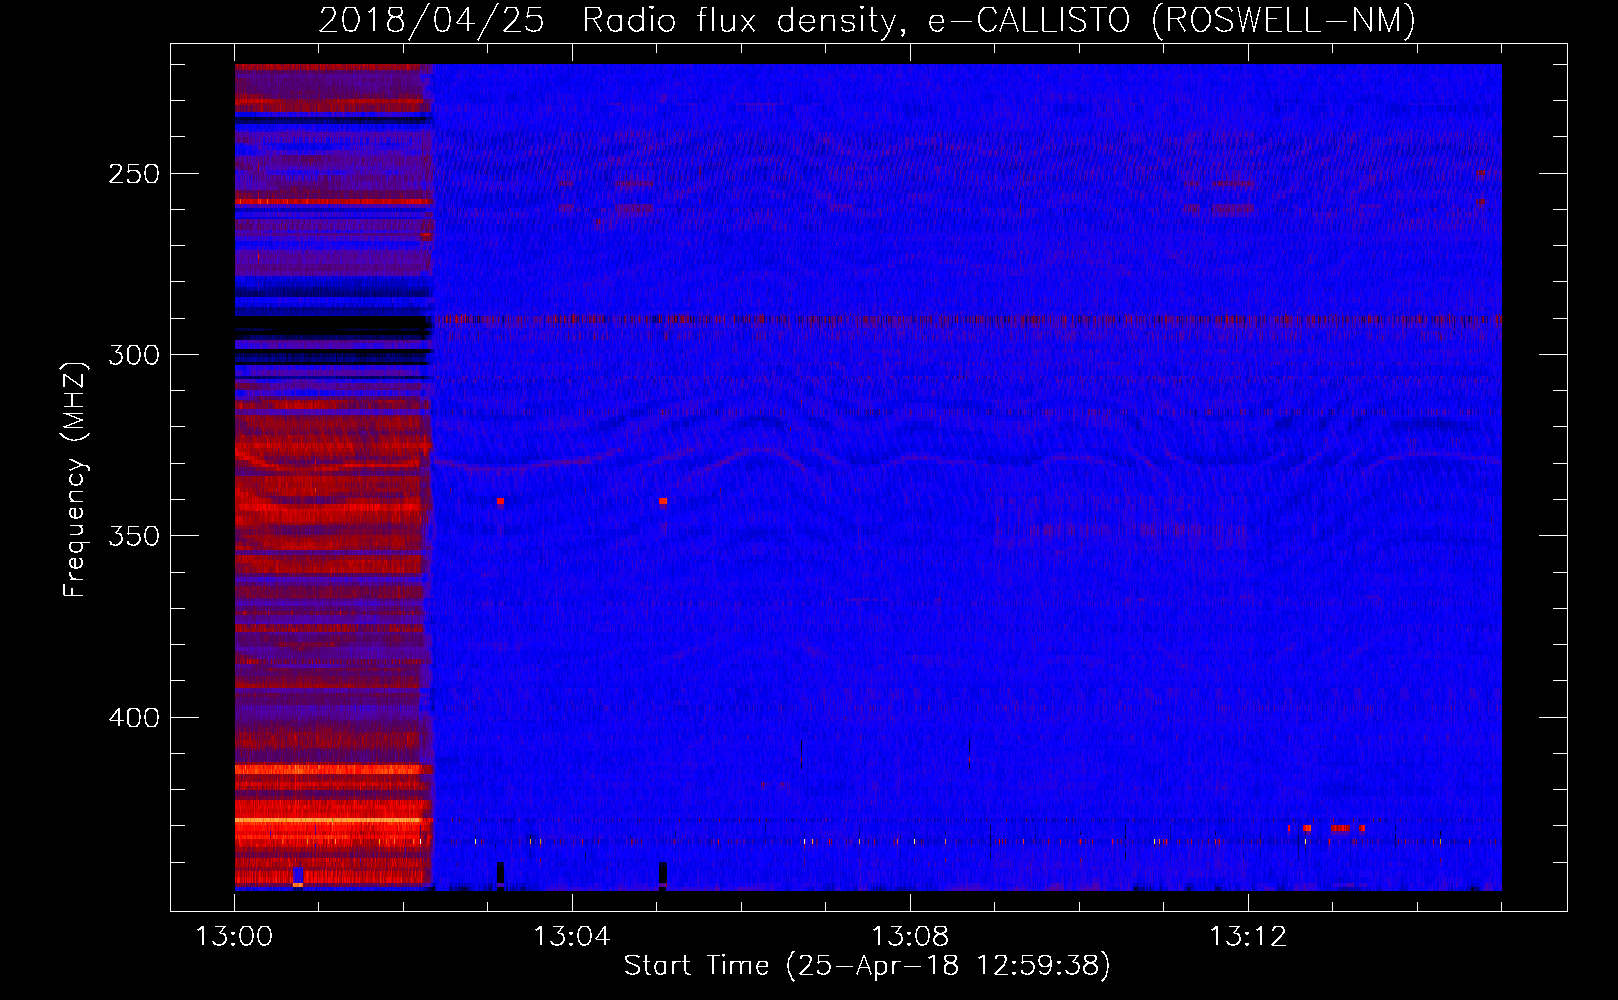Click the 13:08 time tick label
1618x1000 pixels.
point(910,936)
